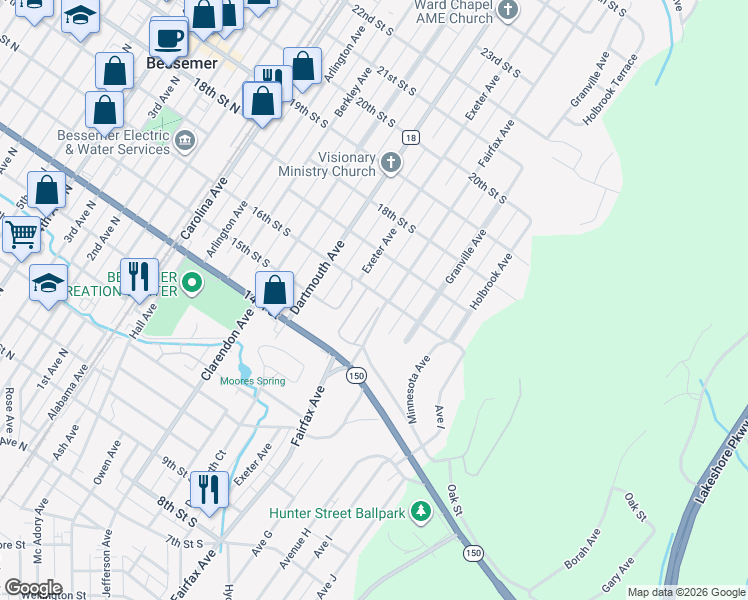Click the Hunter Street Ballpark tree icon
The height and width of the screenshot is (600, 748).
tap(421, 512)
